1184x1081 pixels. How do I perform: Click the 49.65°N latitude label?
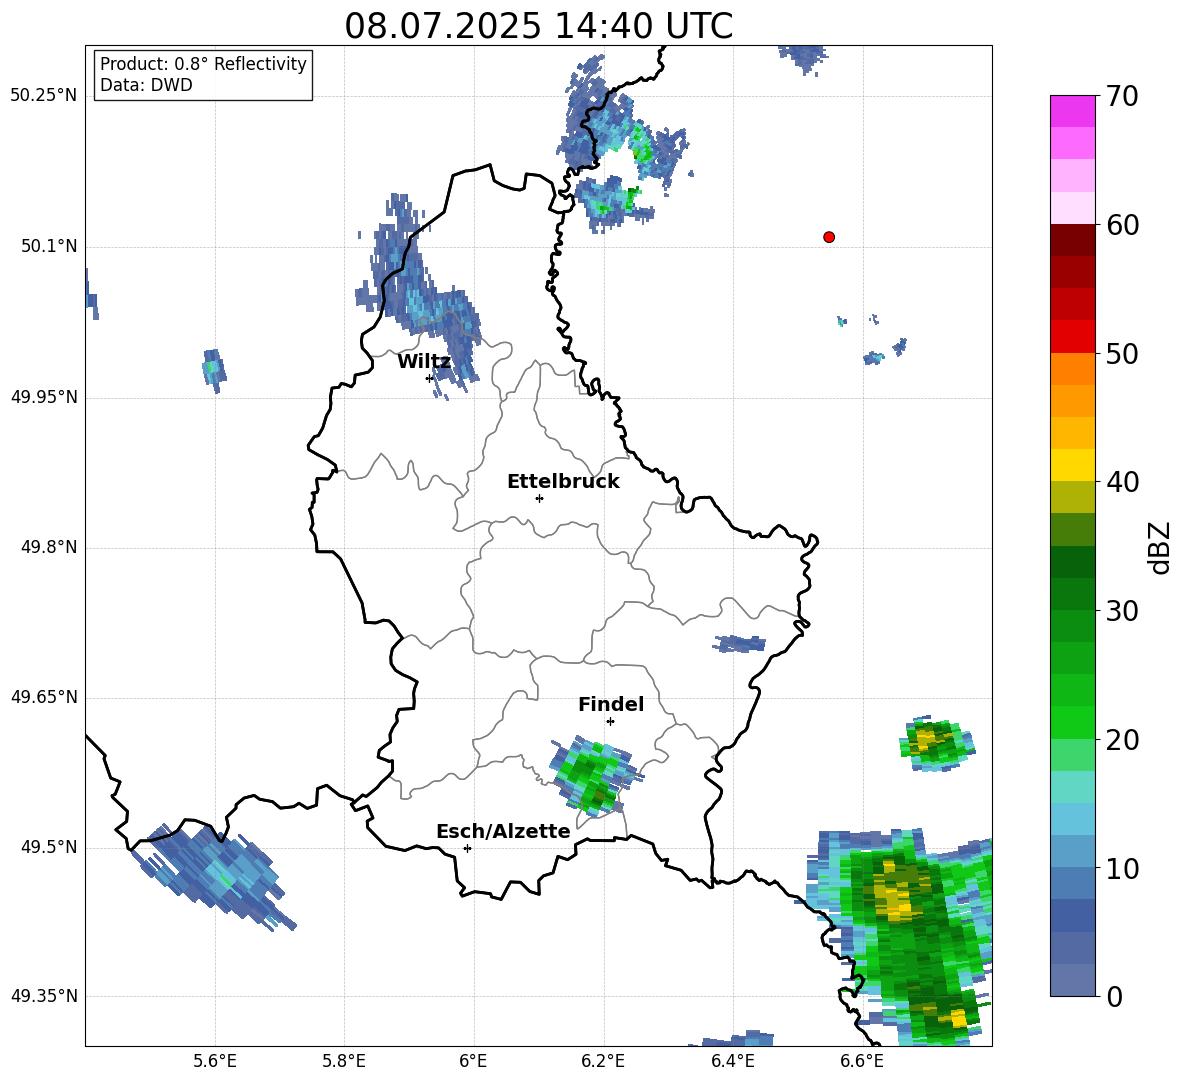(44, 698)
